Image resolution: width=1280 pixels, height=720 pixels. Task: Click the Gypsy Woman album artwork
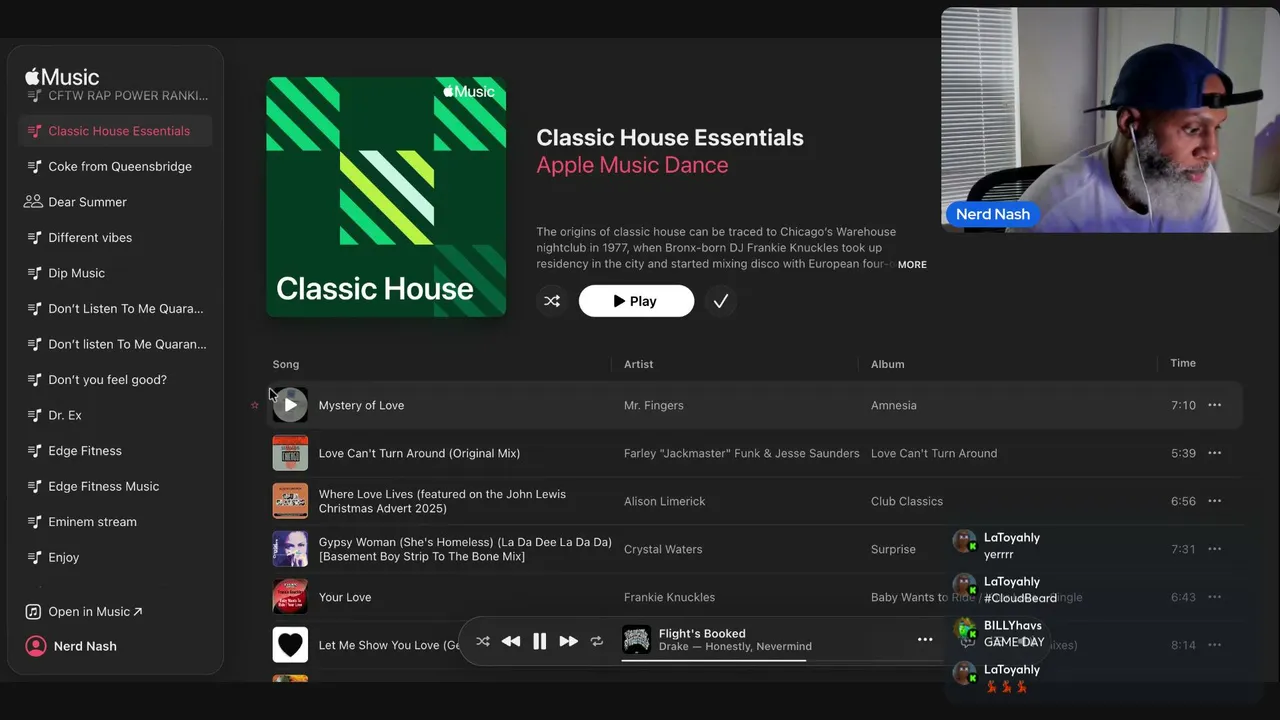(x=290, y=549)
